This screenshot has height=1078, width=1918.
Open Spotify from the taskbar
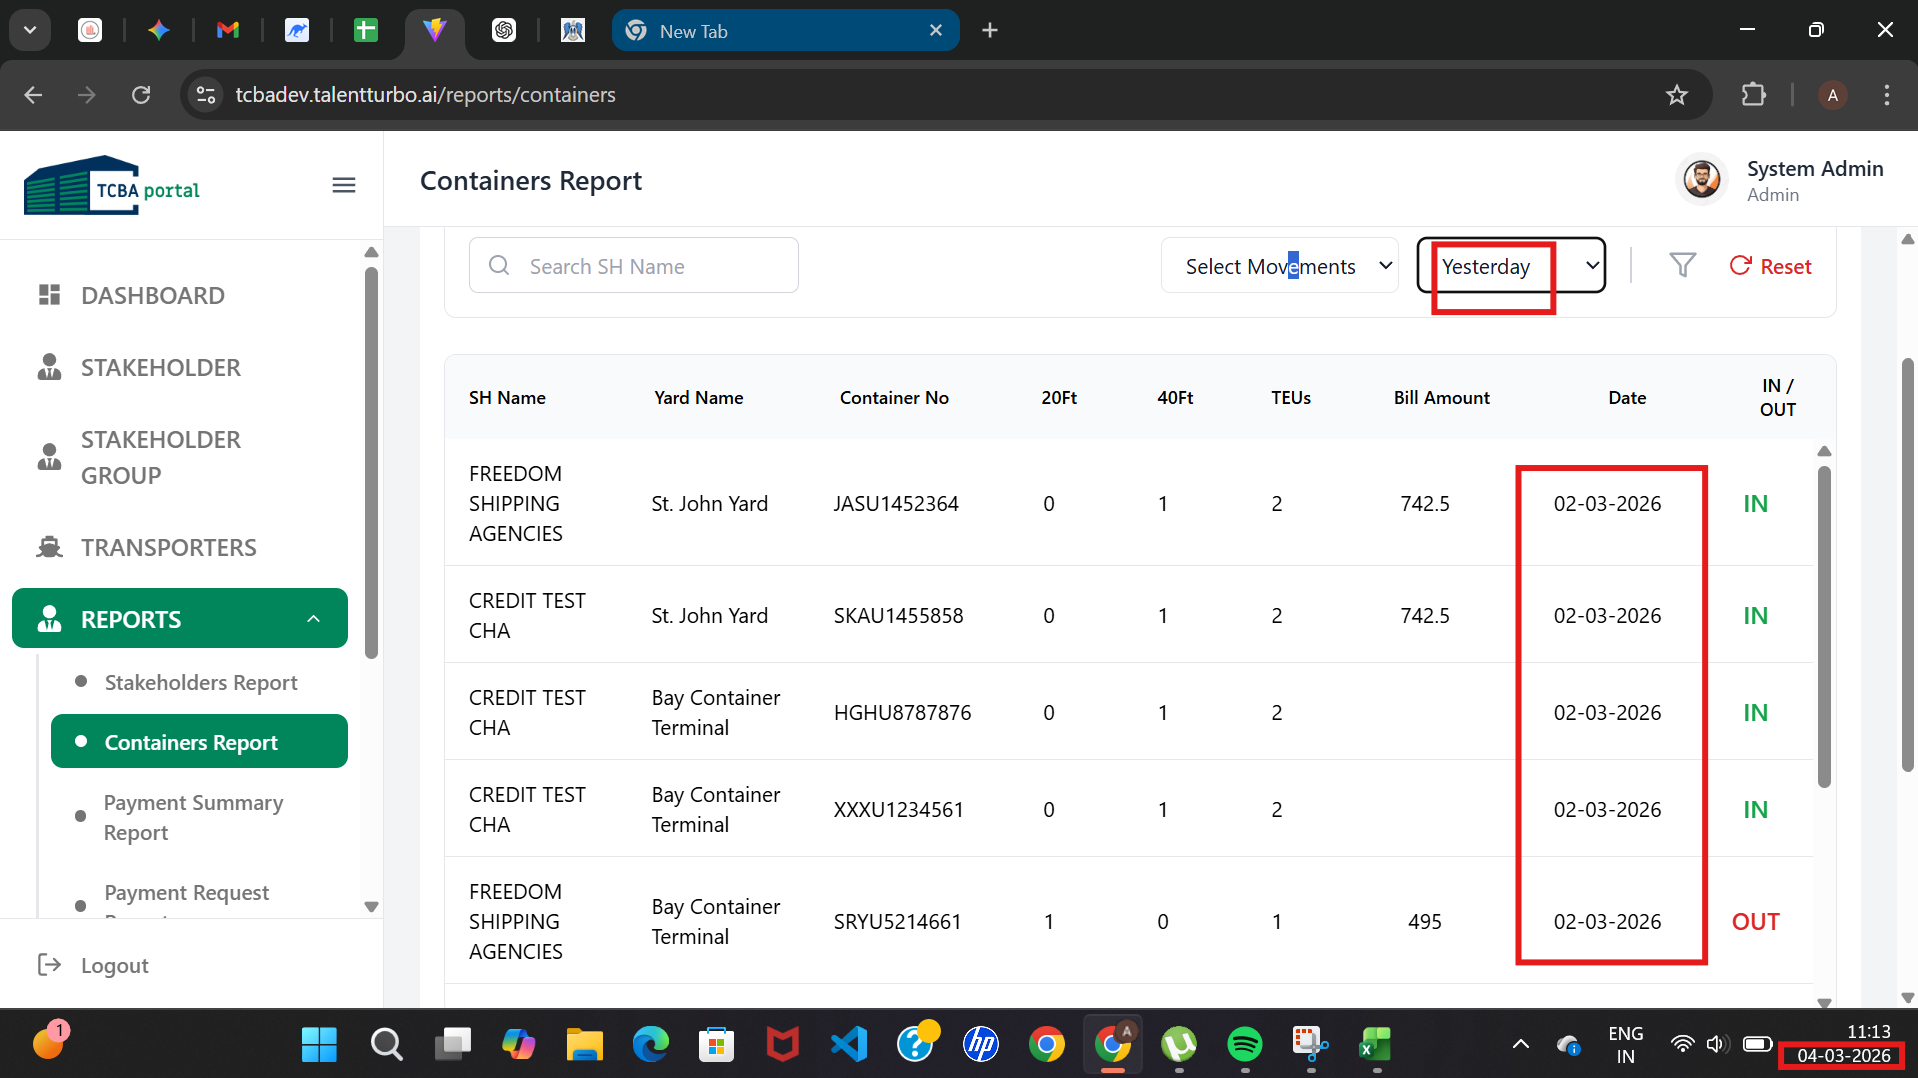[1244, 1045]
